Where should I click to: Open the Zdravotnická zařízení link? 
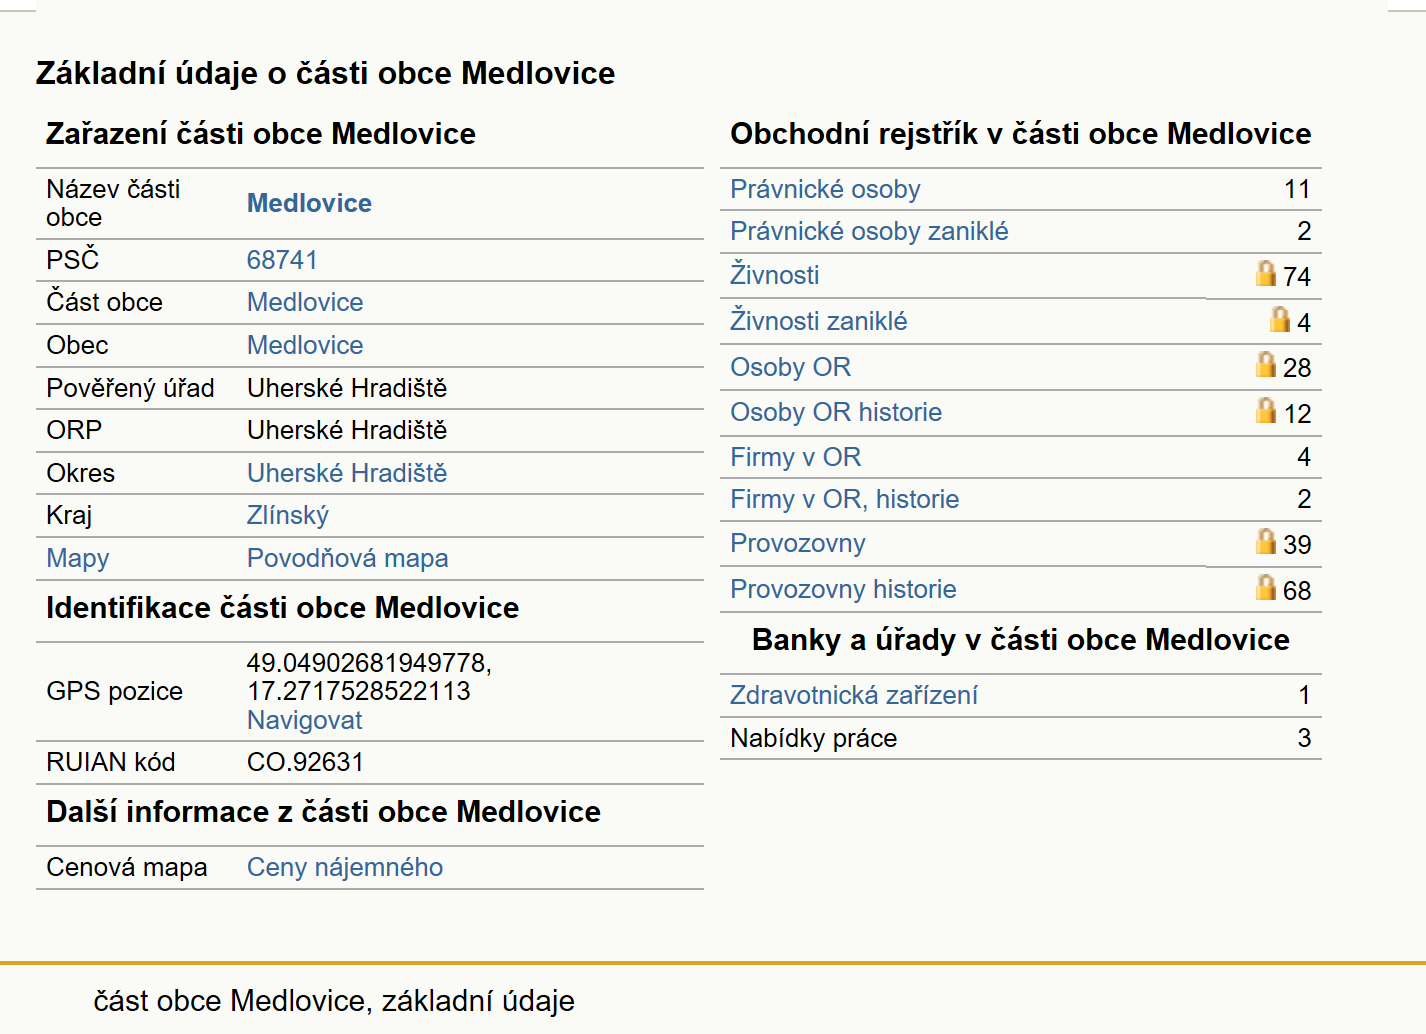853,695
